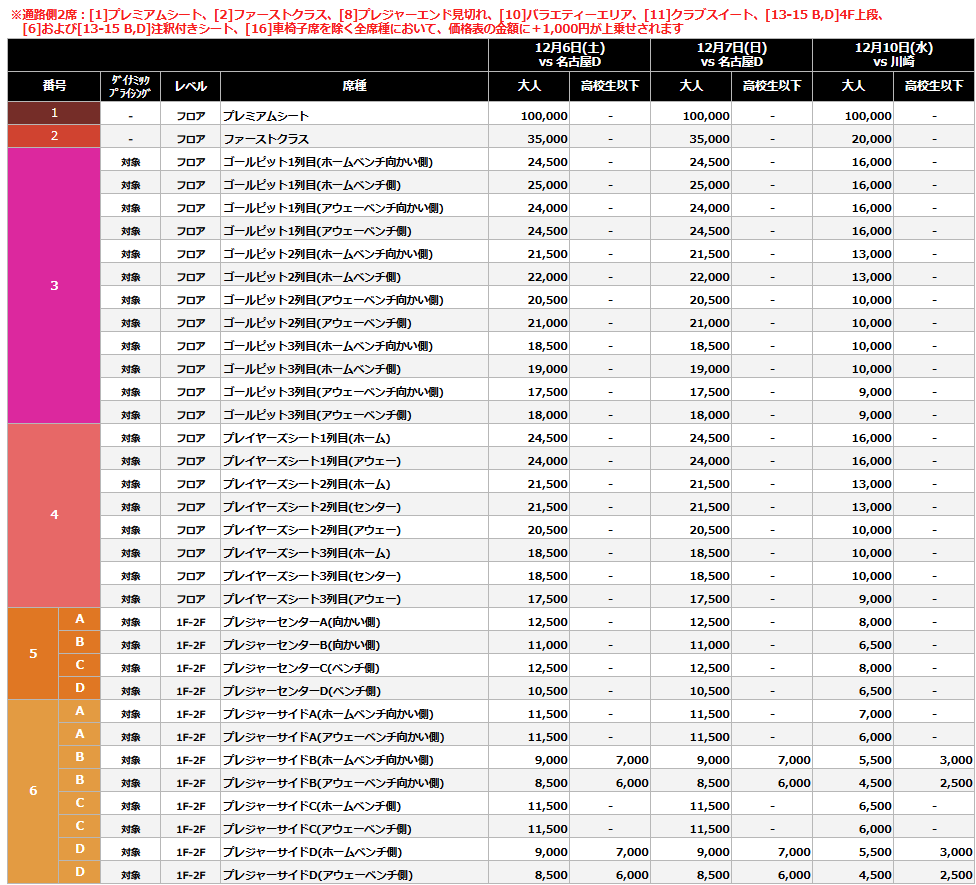Click プレジャーセンターA(向かい側) seat name

(301, 622)
